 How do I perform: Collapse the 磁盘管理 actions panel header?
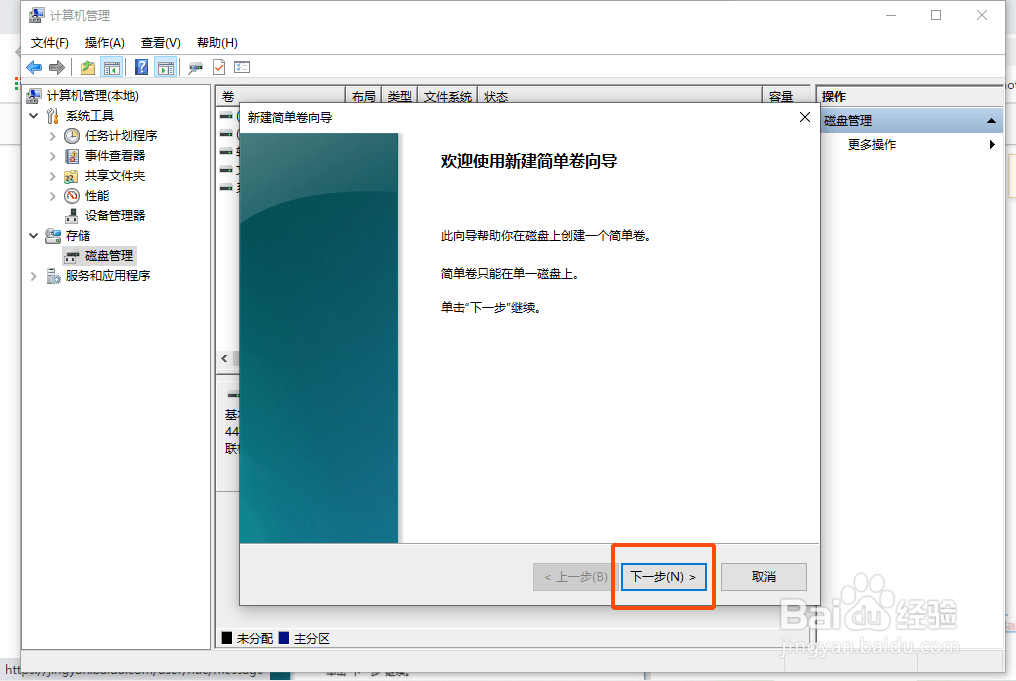click(991, 119)
